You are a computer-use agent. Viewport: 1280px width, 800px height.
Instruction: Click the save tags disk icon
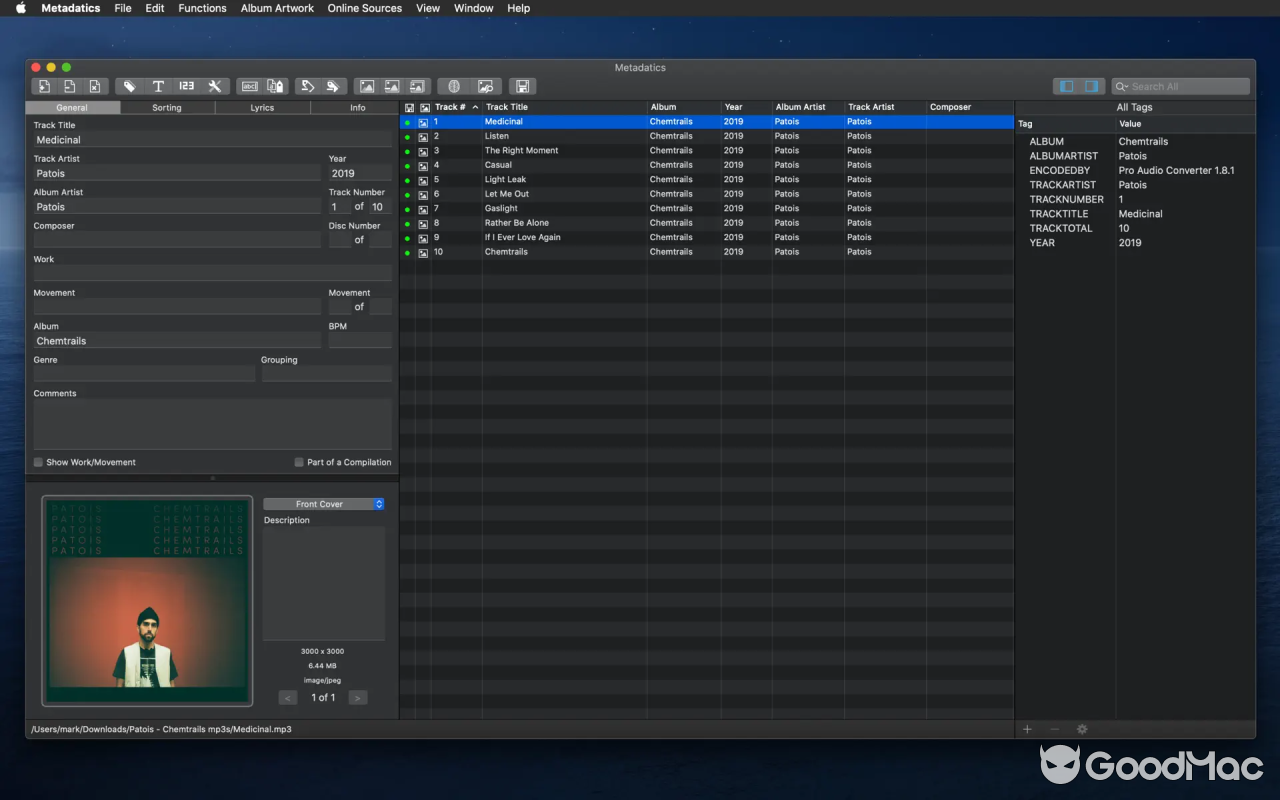click(x=521, y=86)
